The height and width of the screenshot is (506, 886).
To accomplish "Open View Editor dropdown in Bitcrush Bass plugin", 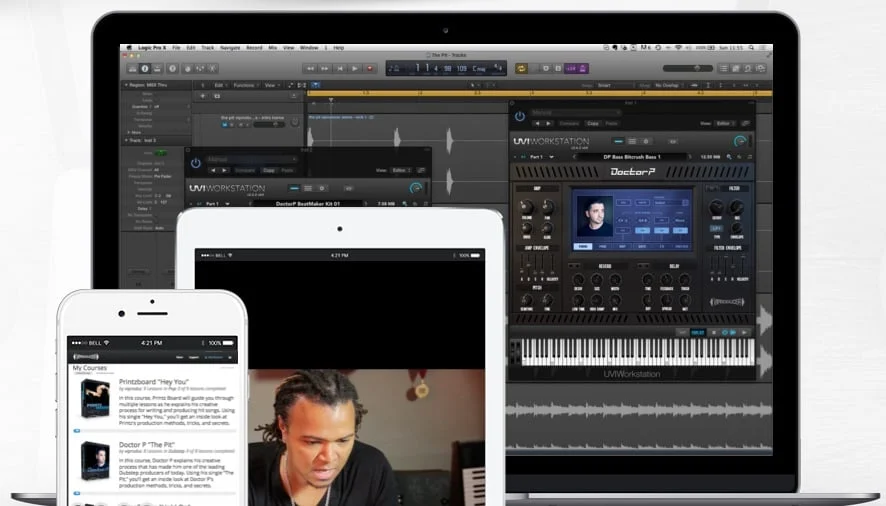I will (x=725, y=123).
